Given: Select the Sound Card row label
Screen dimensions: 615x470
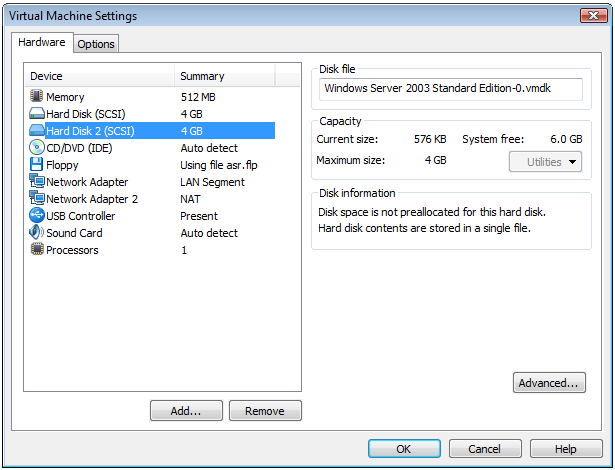Looking at the screenshot, I should tap(75, 233).
